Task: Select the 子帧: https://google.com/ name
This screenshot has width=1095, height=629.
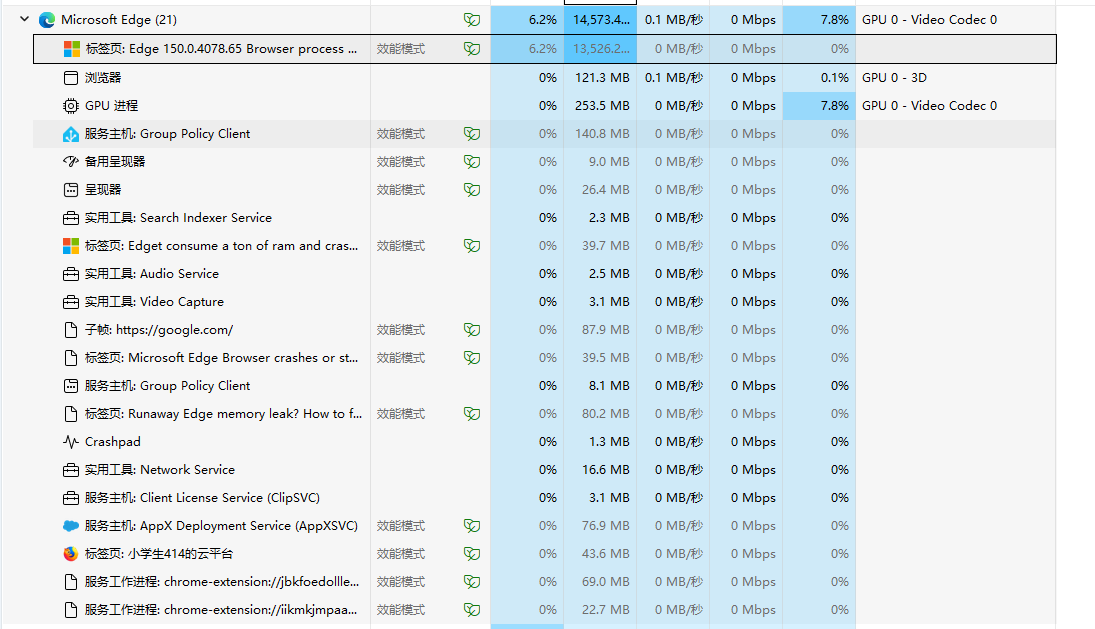Action: point(159,330)
